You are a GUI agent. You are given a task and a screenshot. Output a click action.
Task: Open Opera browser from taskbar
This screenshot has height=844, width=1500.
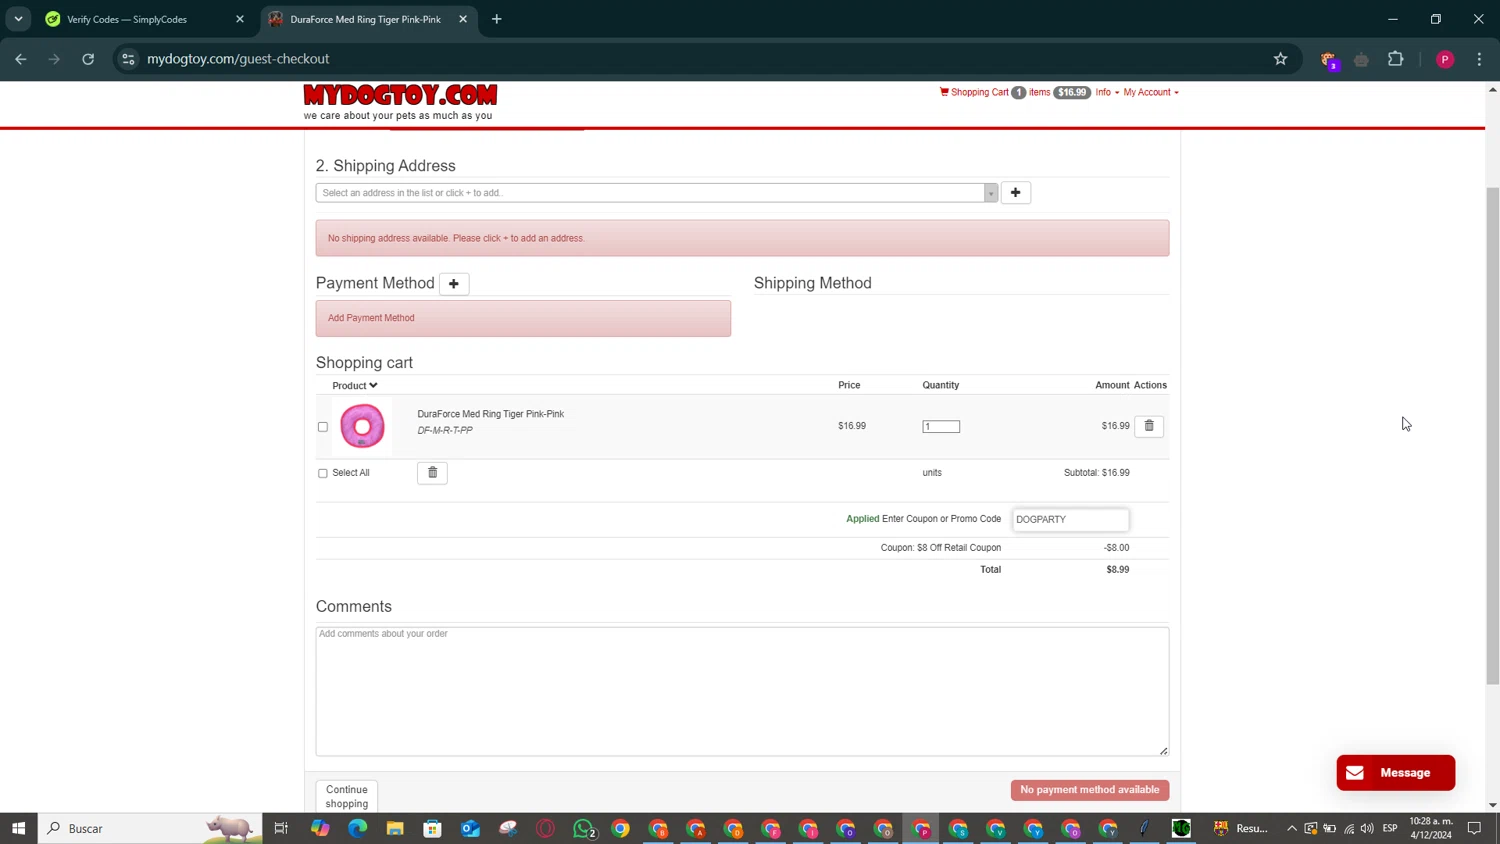click(x=545, y=828)
